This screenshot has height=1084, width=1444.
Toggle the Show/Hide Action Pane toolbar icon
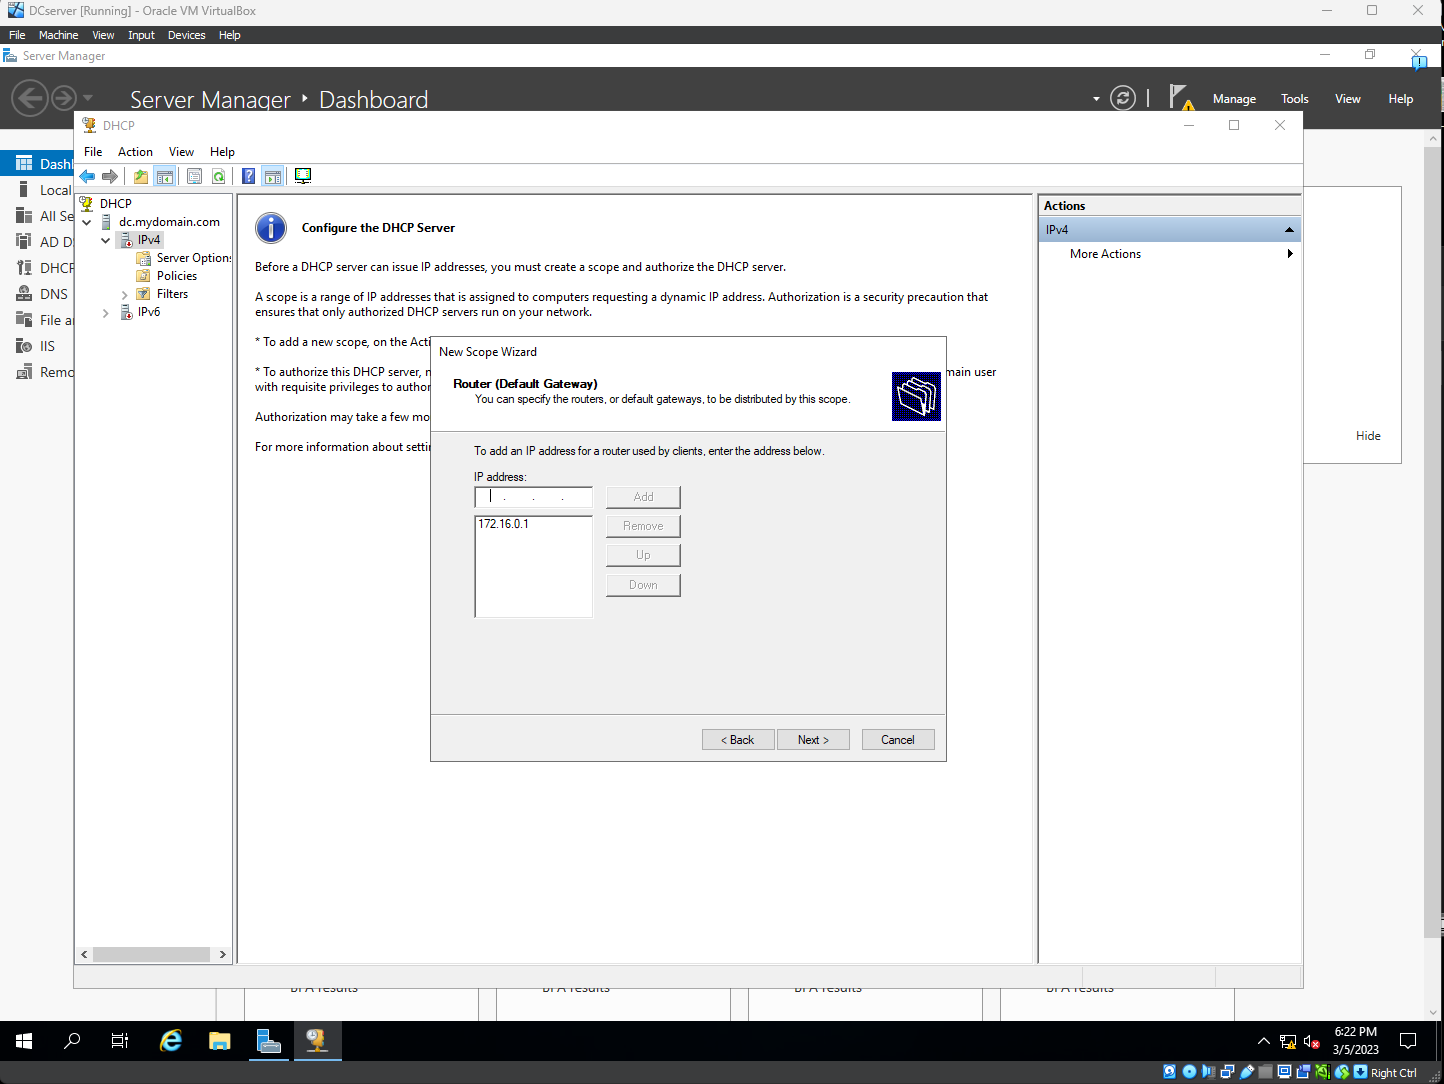(x=273, y=176)
